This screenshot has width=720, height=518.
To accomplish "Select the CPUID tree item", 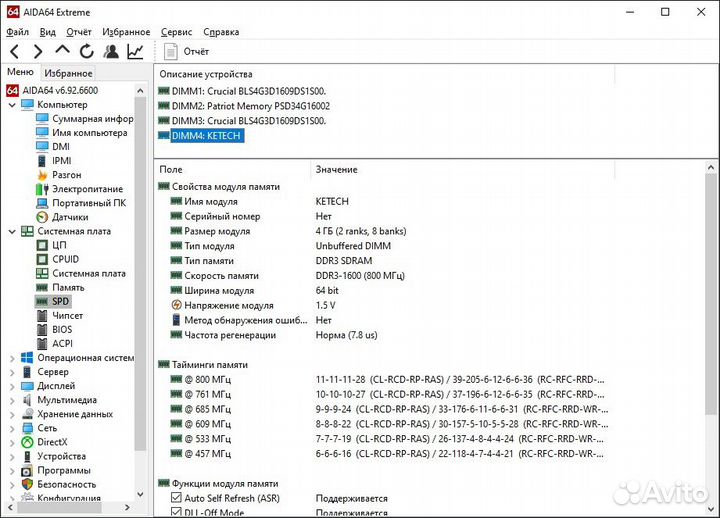I will 57,259.
